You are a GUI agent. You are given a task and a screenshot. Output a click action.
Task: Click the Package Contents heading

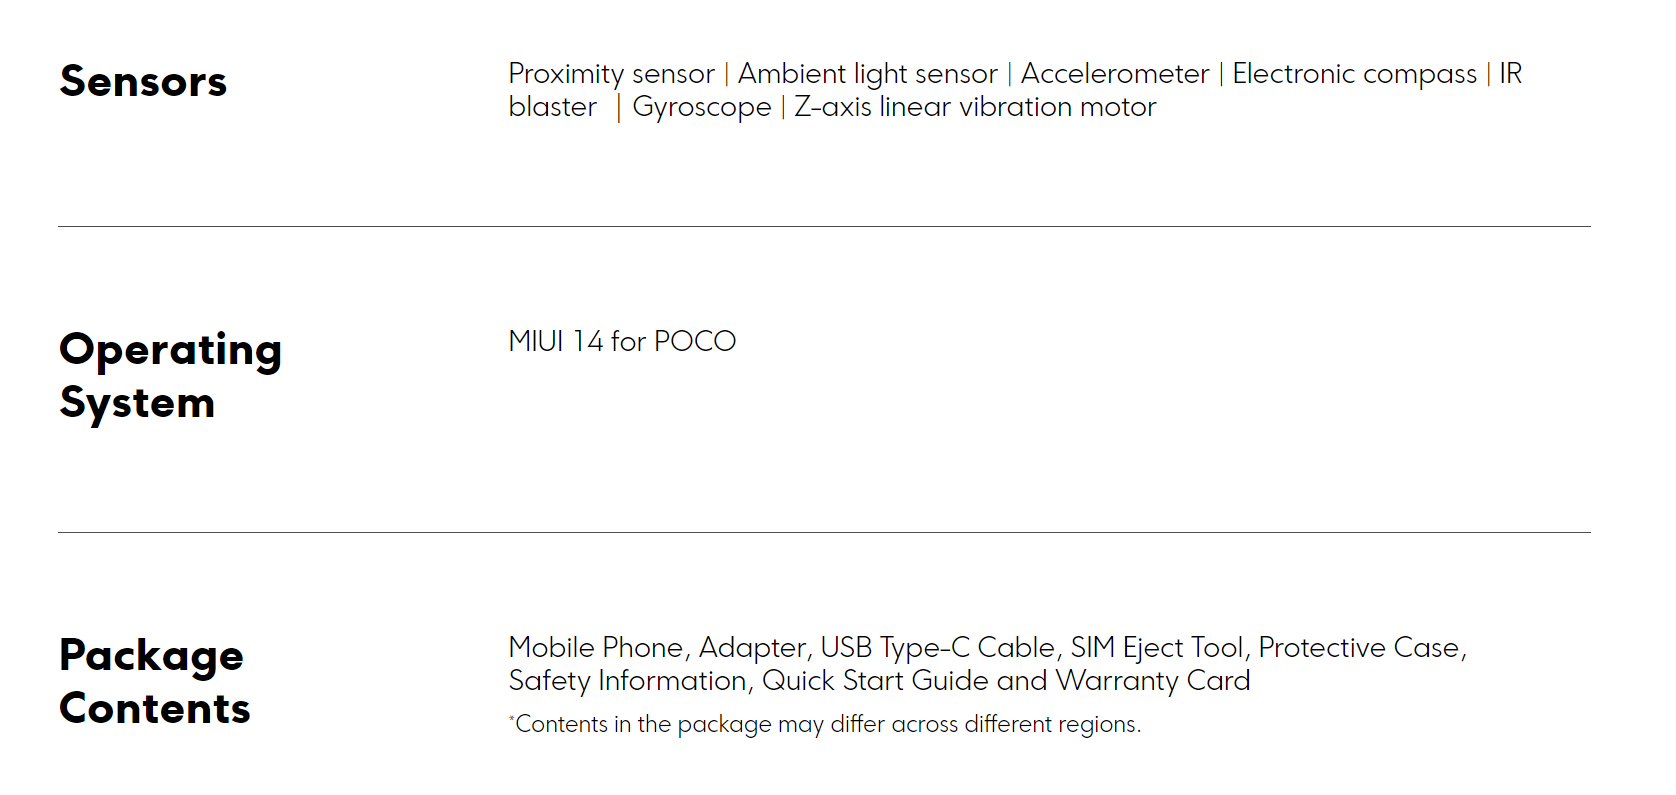pos(154,682)
